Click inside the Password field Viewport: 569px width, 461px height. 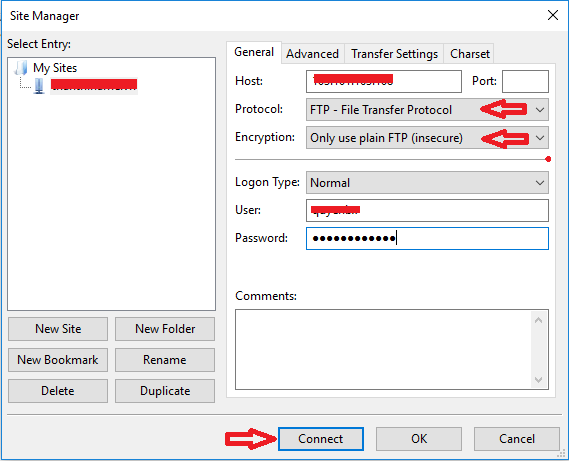[427, 238]
